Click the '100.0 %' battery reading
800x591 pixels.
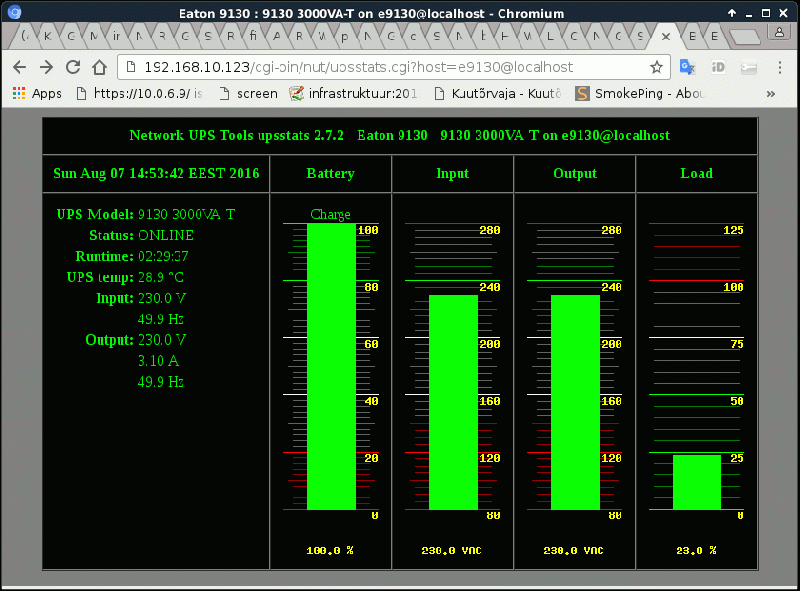point(330,550)
